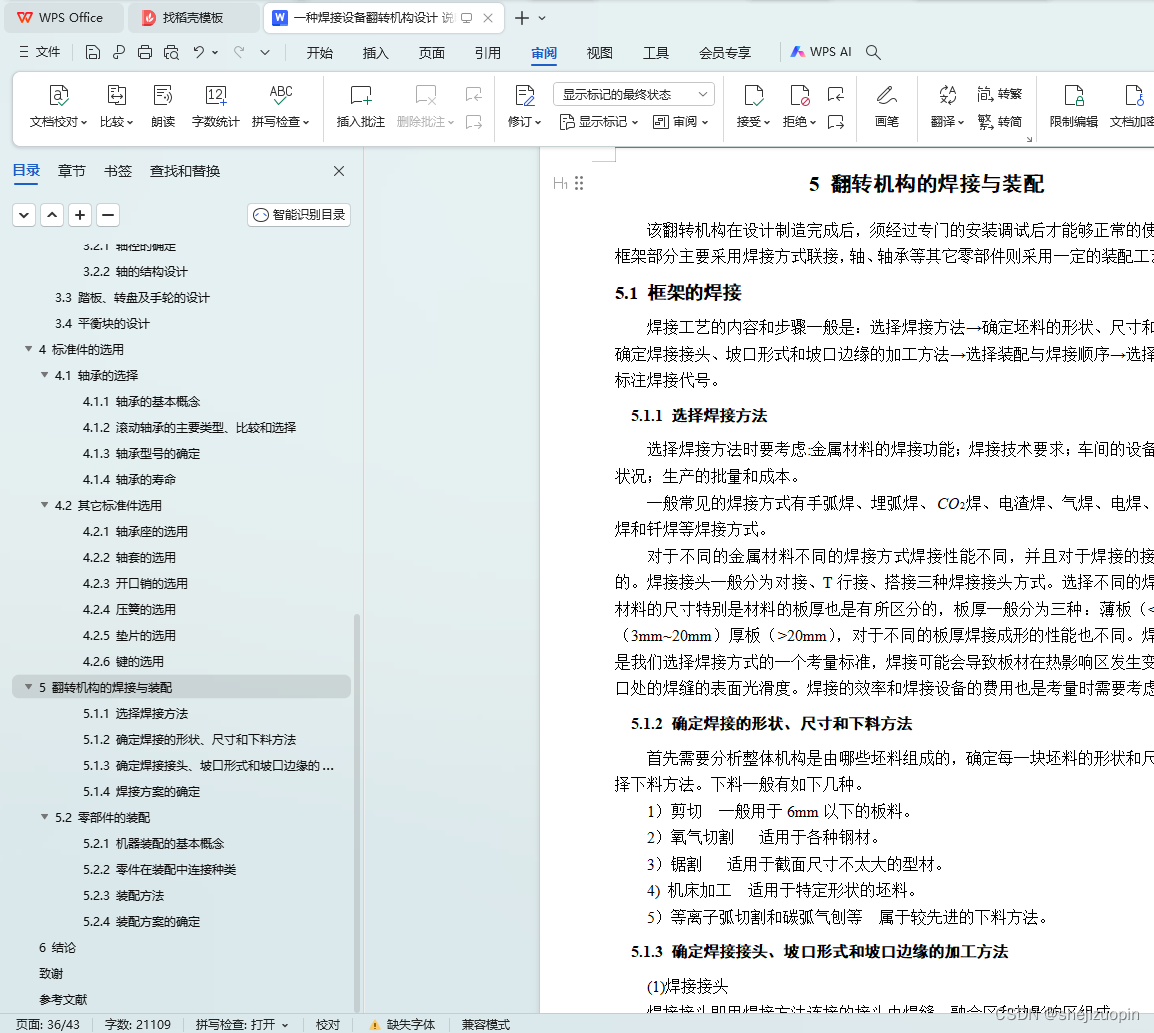Click the 拒绝 reject changes icon
Image resolution: width=1154 pixels, height=1033 pixels.
[799, 96]
